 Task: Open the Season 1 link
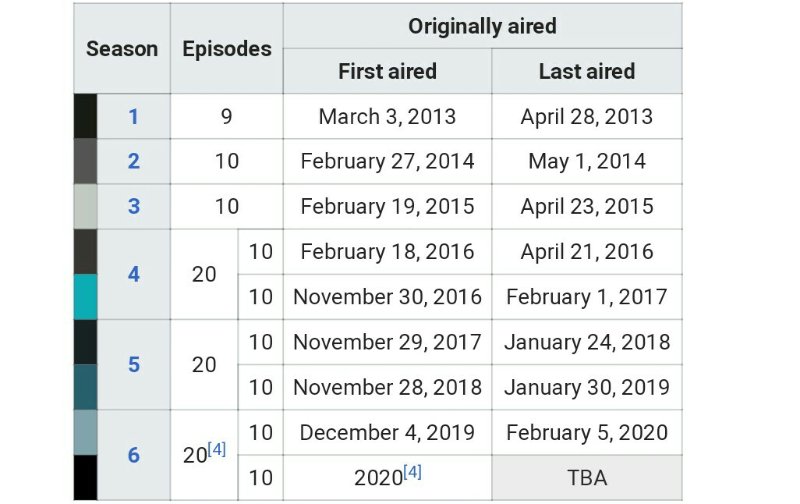[134, 117]
